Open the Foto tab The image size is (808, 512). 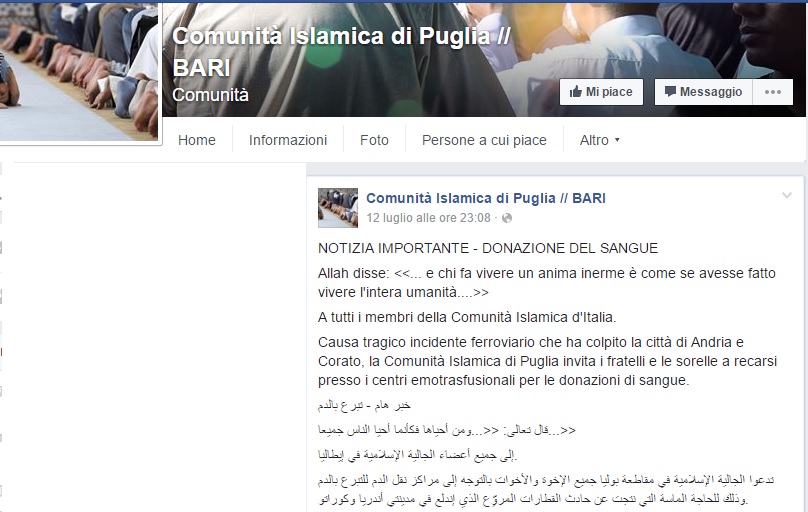coord(374,140)
